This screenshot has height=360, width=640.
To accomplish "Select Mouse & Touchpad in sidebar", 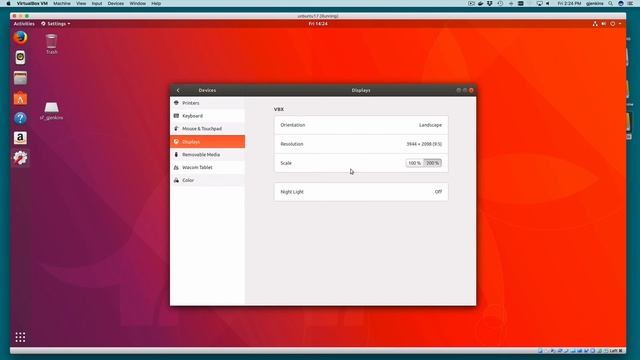I will [x=207, y=129].
